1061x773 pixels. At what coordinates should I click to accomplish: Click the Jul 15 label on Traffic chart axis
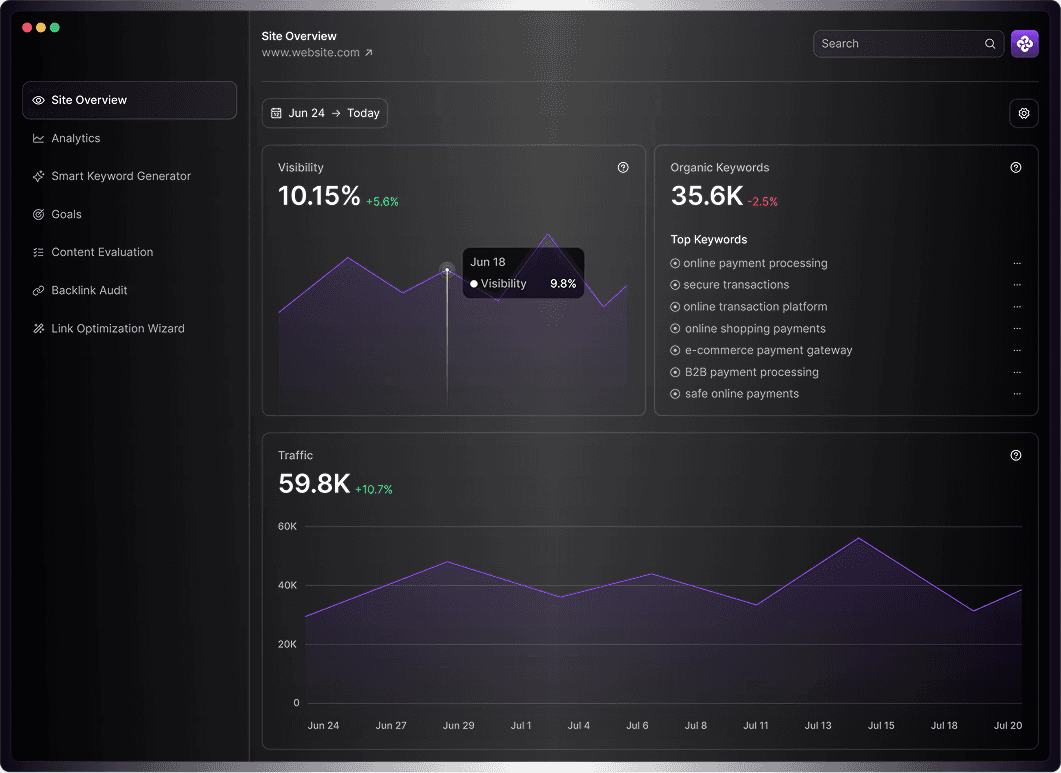point(881,726)
